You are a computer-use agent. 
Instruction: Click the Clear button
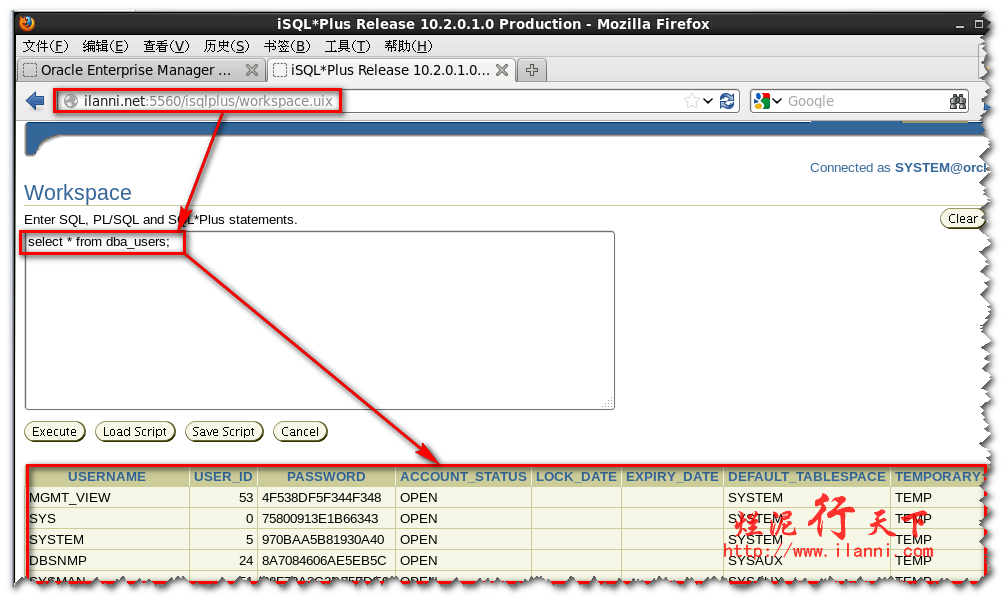click(x=962, y=219)
